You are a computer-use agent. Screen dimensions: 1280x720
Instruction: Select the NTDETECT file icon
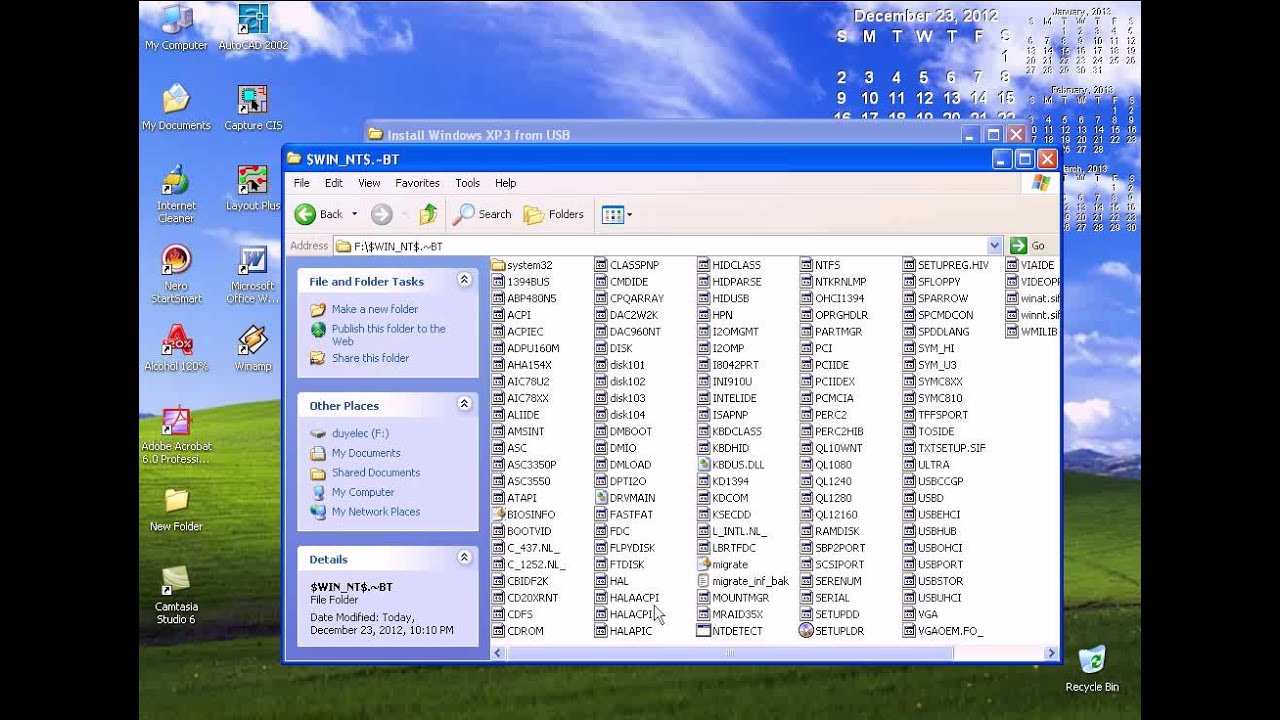point(704,631)
